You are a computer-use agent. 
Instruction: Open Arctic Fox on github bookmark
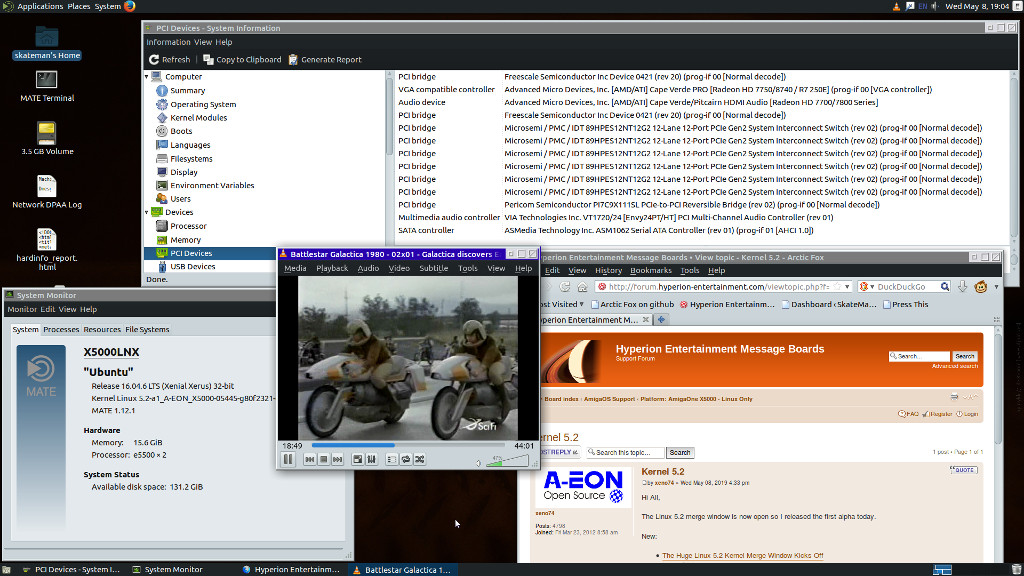(632, 304)
